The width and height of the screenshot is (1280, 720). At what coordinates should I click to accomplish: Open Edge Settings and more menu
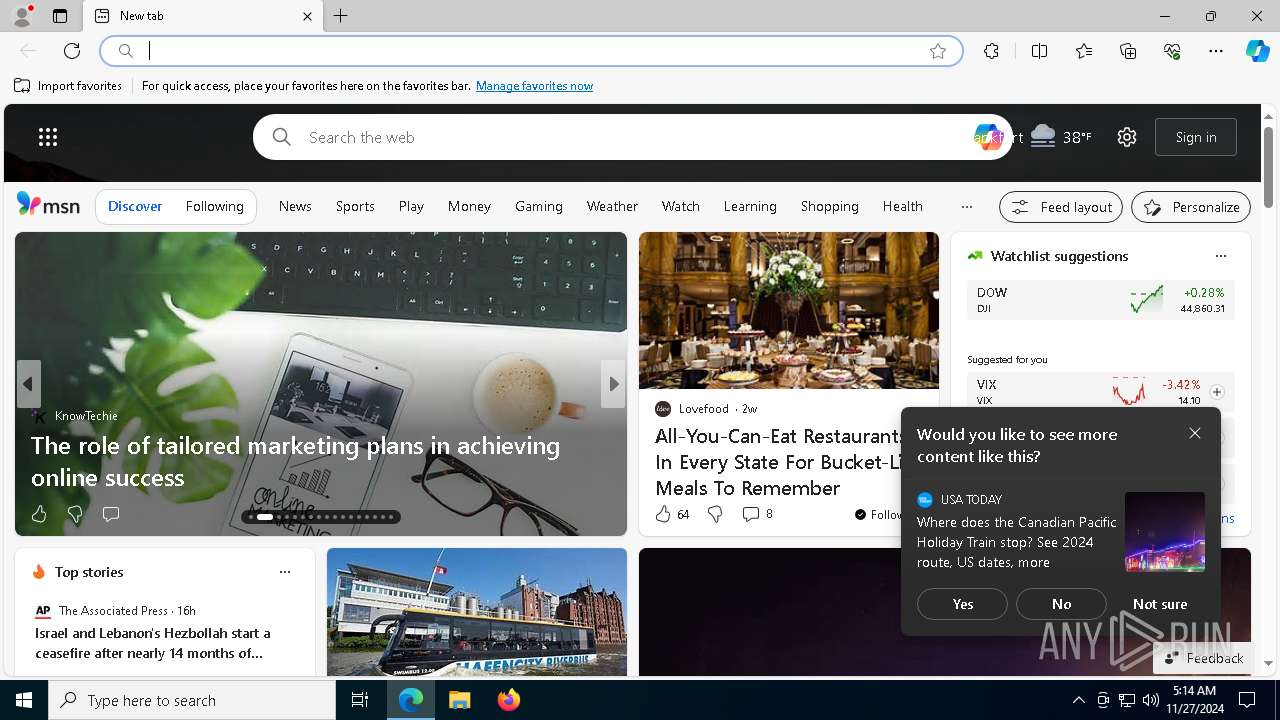[x=1216, y=51]
